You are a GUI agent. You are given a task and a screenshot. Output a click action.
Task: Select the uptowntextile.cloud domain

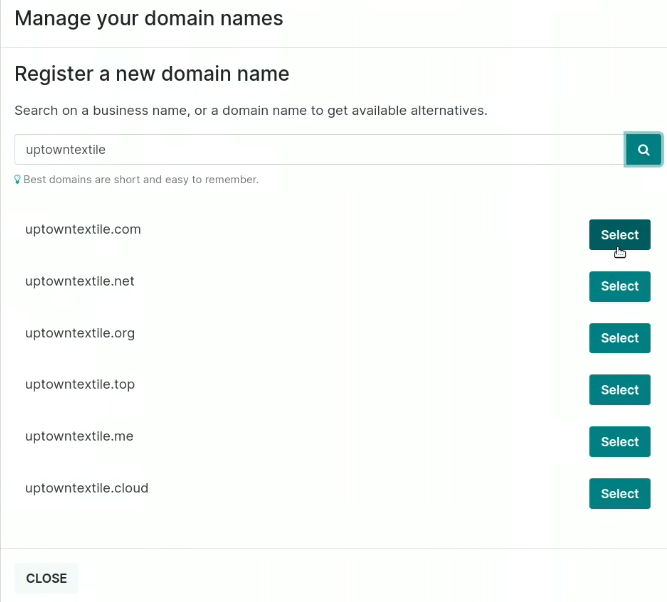point(619,494)
